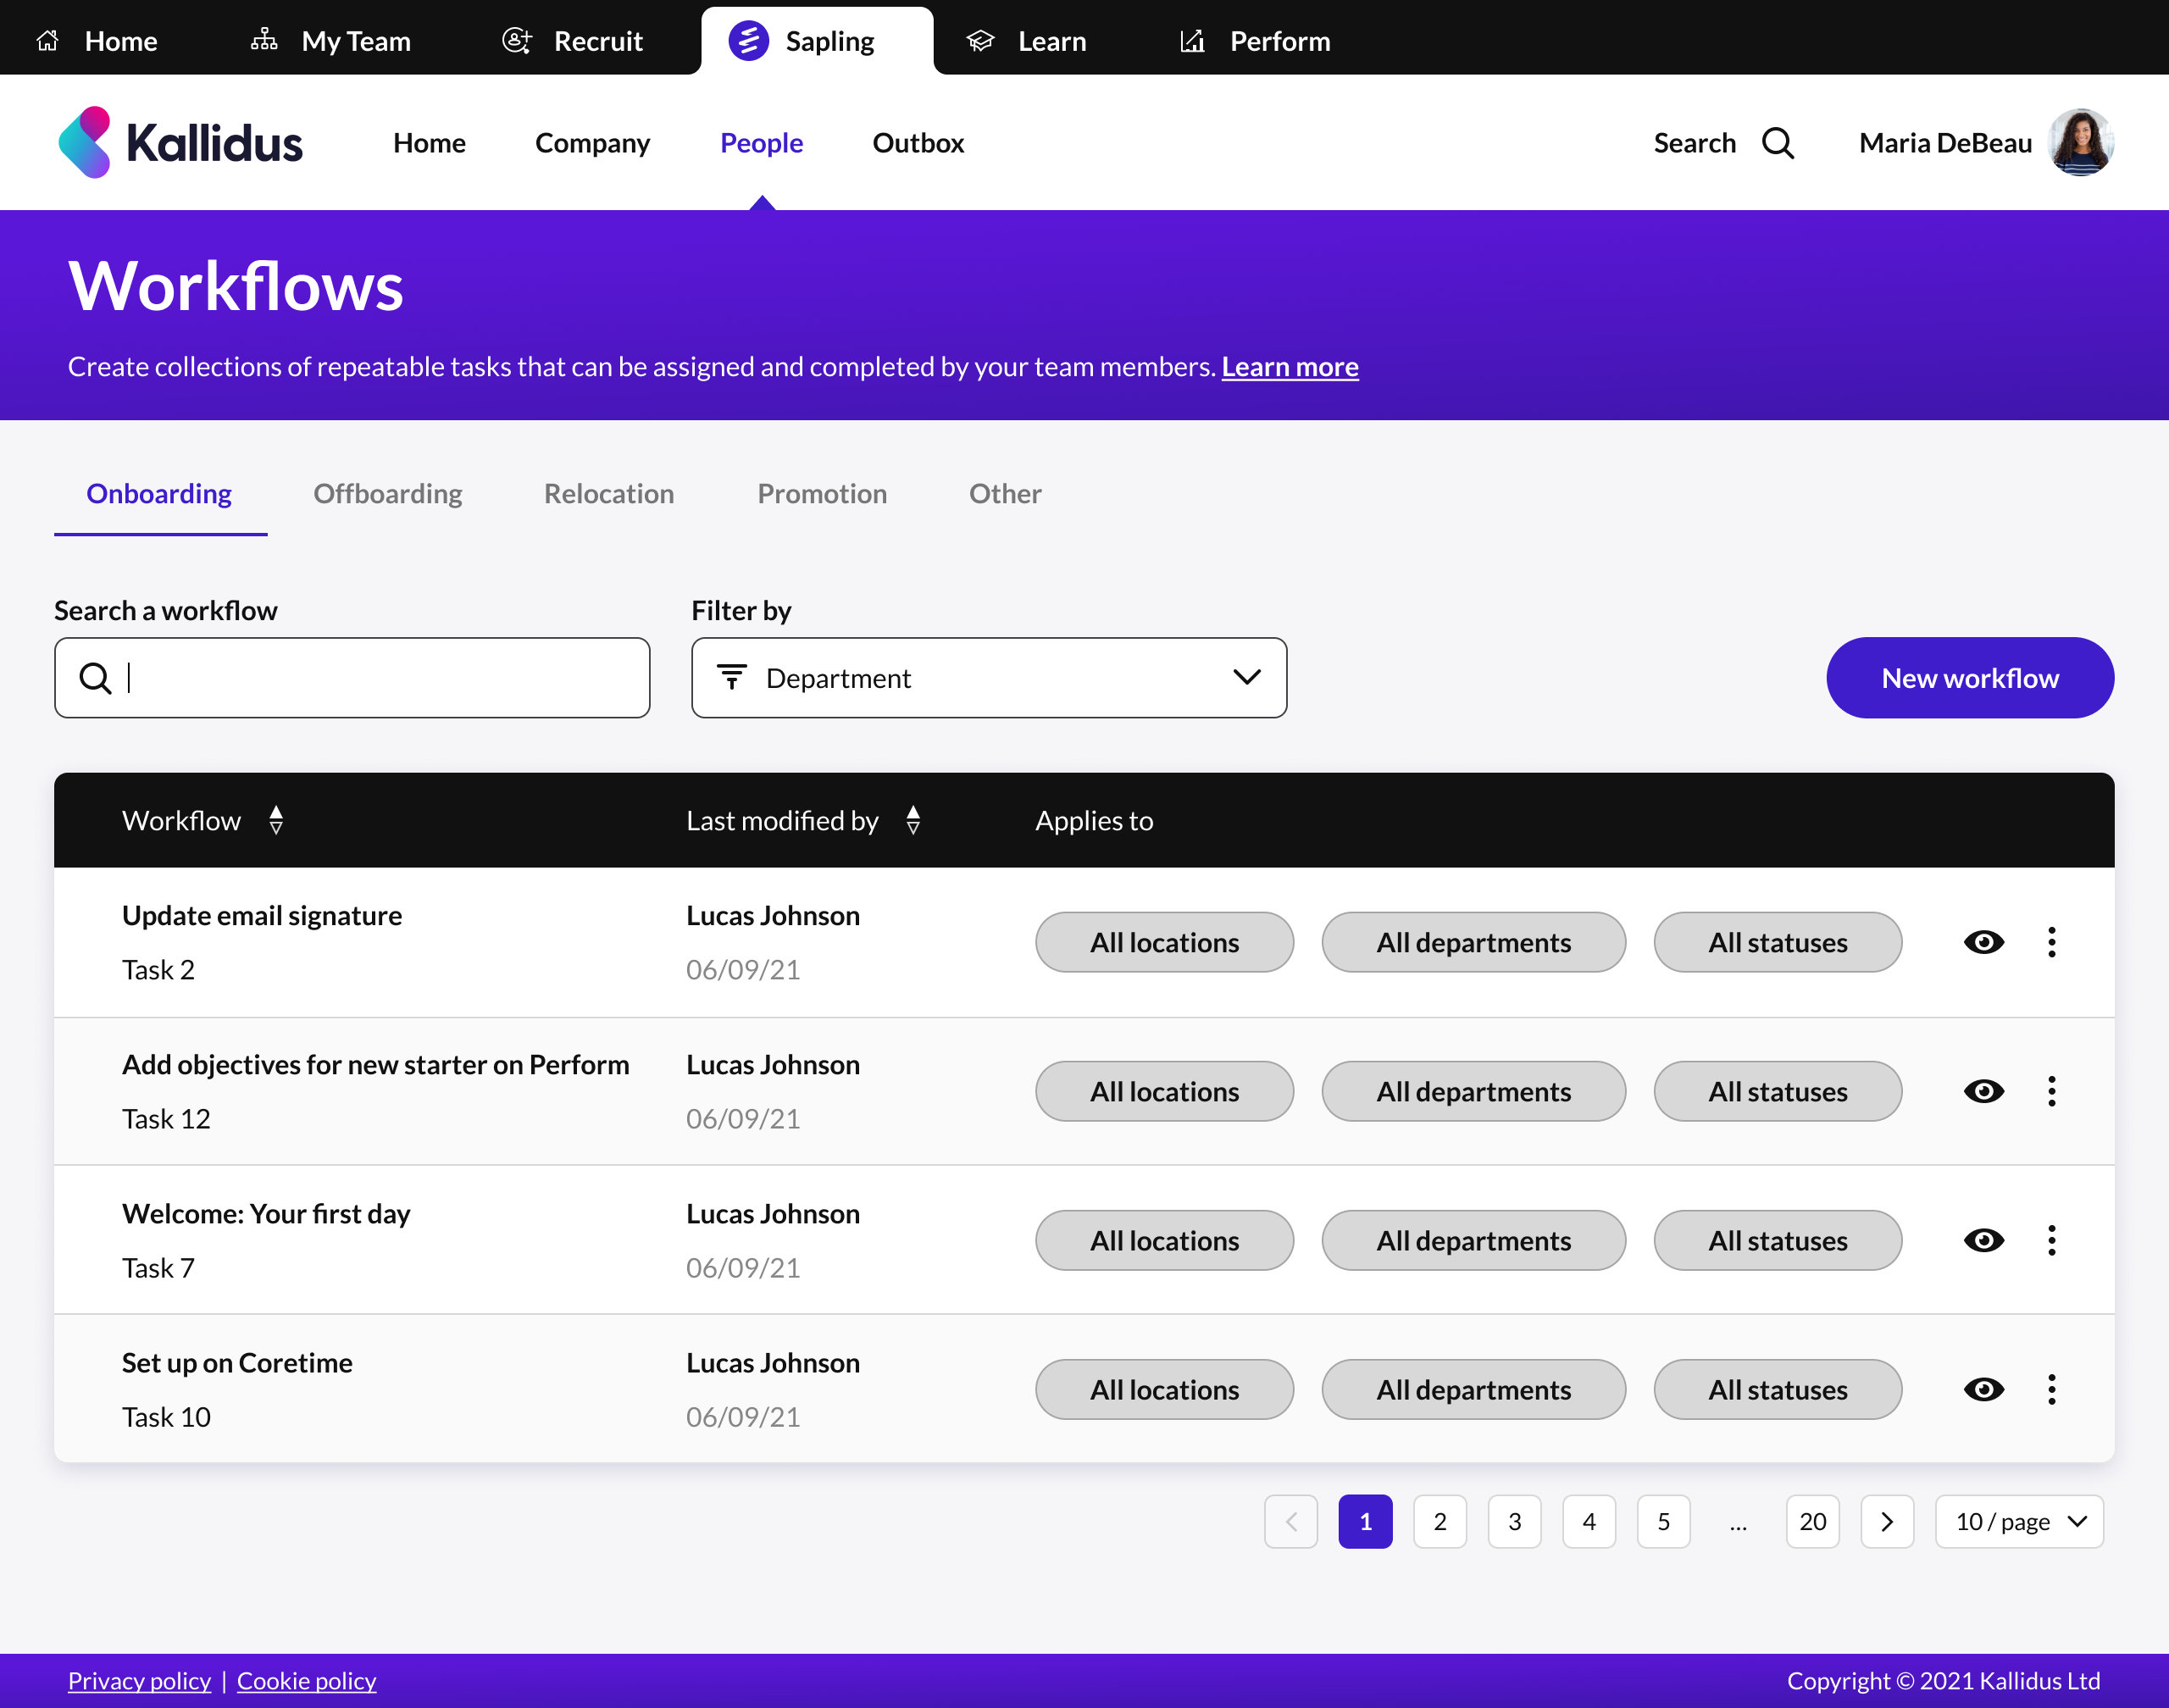Switch to the Offboarding tab
2169x1708 pixels.
(x=387, y=493)
